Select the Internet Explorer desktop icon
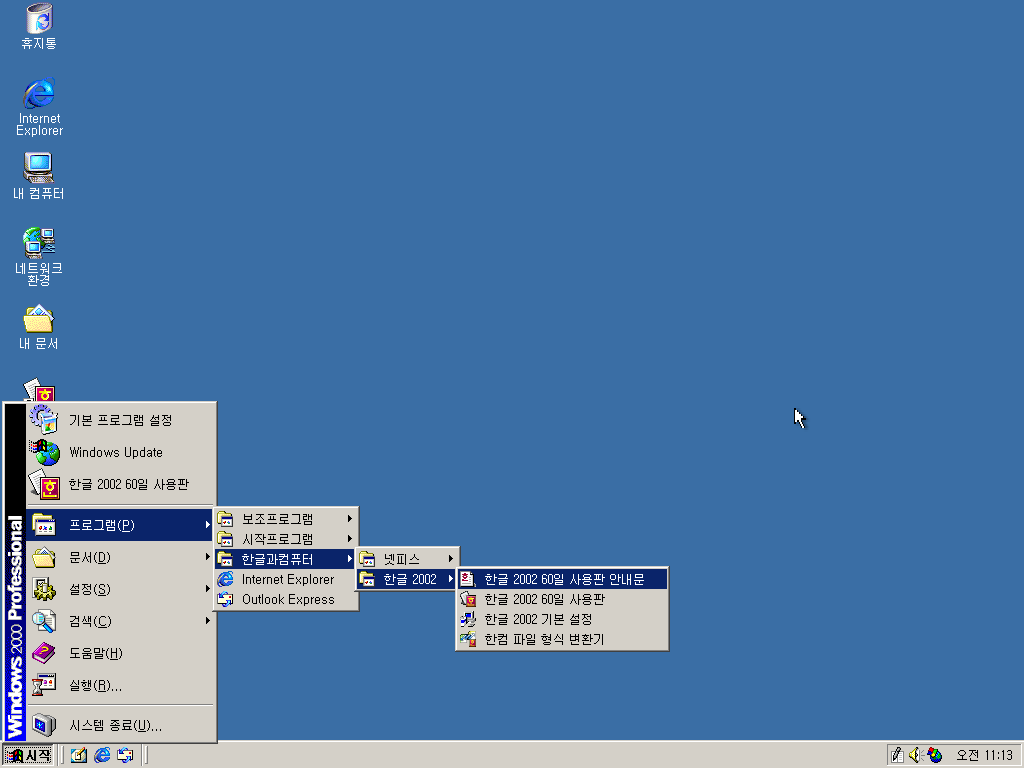1024x768 pixels. [x=39, y=107]
